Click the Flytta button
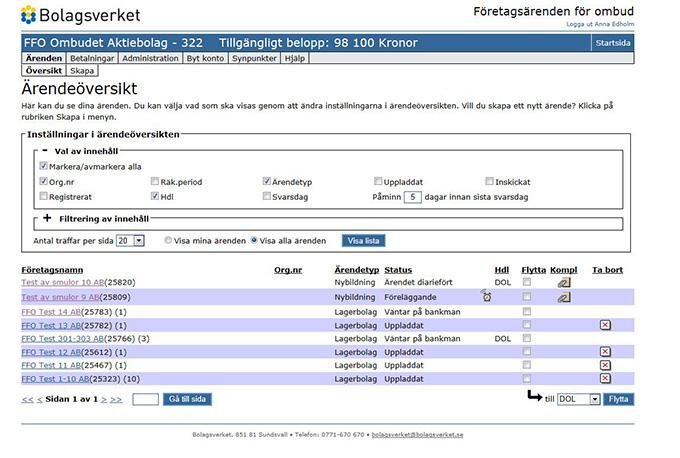This screenshot has width=680, height=458. [618, 399]
